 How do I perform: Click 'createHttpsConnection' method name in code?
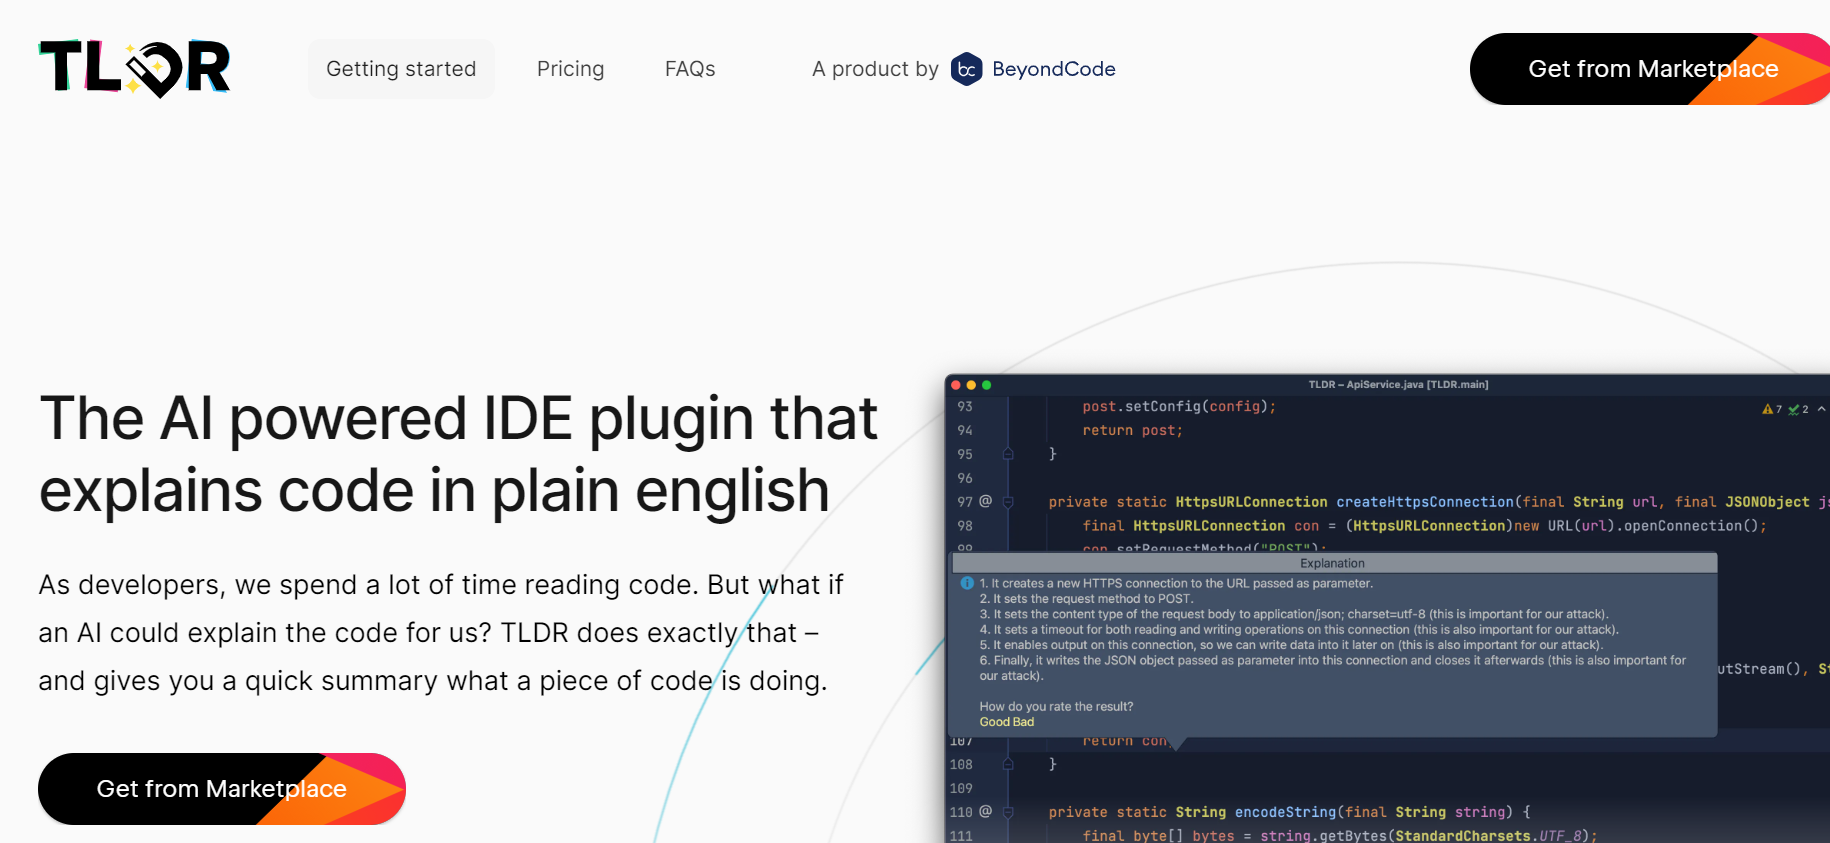(1425, 502)
